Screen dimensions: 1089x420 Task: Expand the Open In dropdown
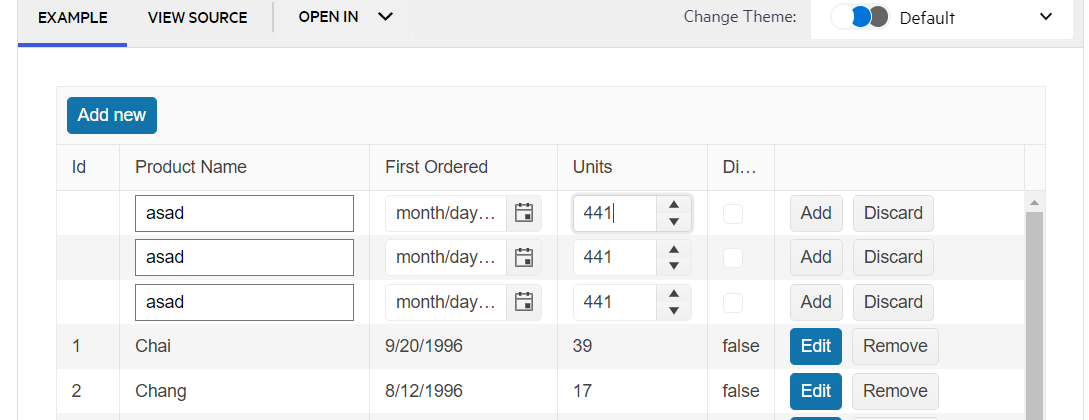click(345, 17)
